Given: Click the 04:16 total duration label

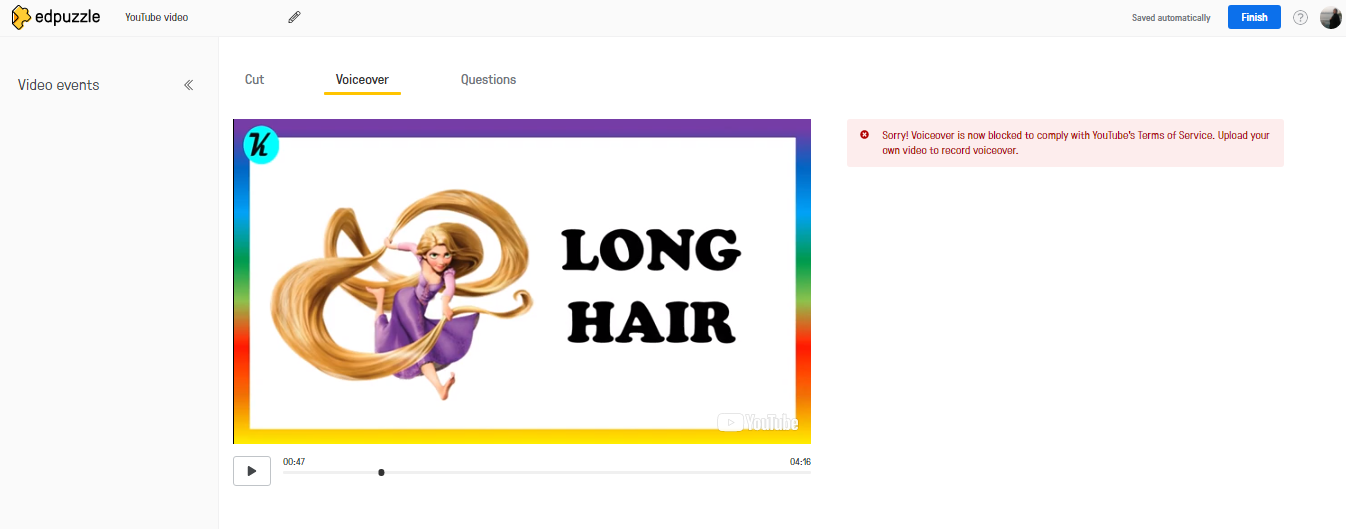Looking at the screenshot, I should point(800,462).
